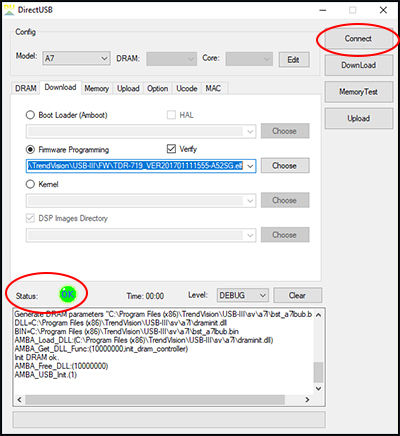Image resolution: width=400 pixels, height=436 pixels.
Task: Switch to the DRAM tab
Action: coord(26,88)
